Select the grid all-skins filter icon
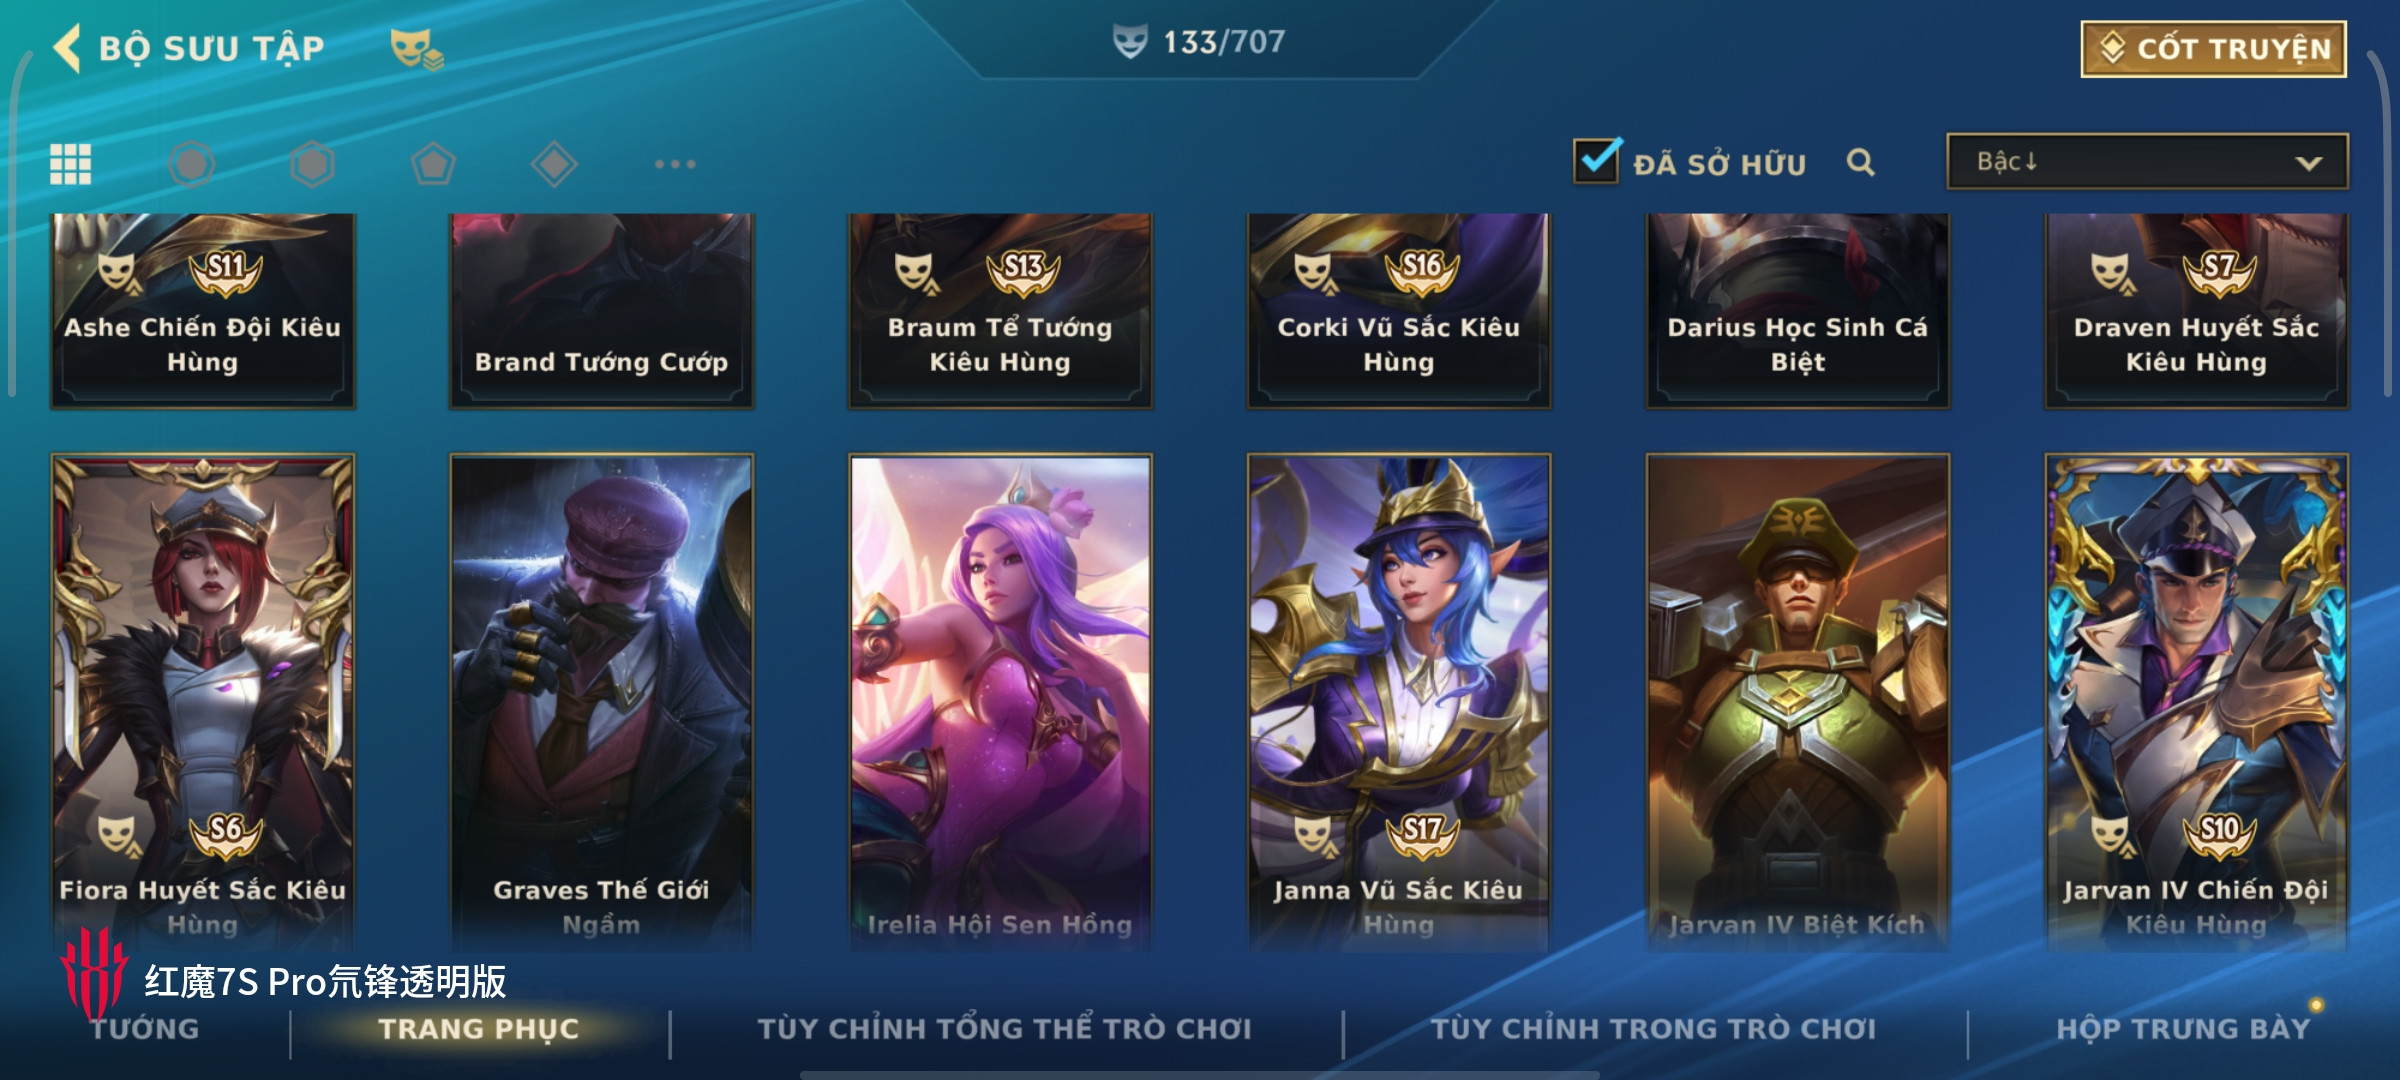 [71, 164]
